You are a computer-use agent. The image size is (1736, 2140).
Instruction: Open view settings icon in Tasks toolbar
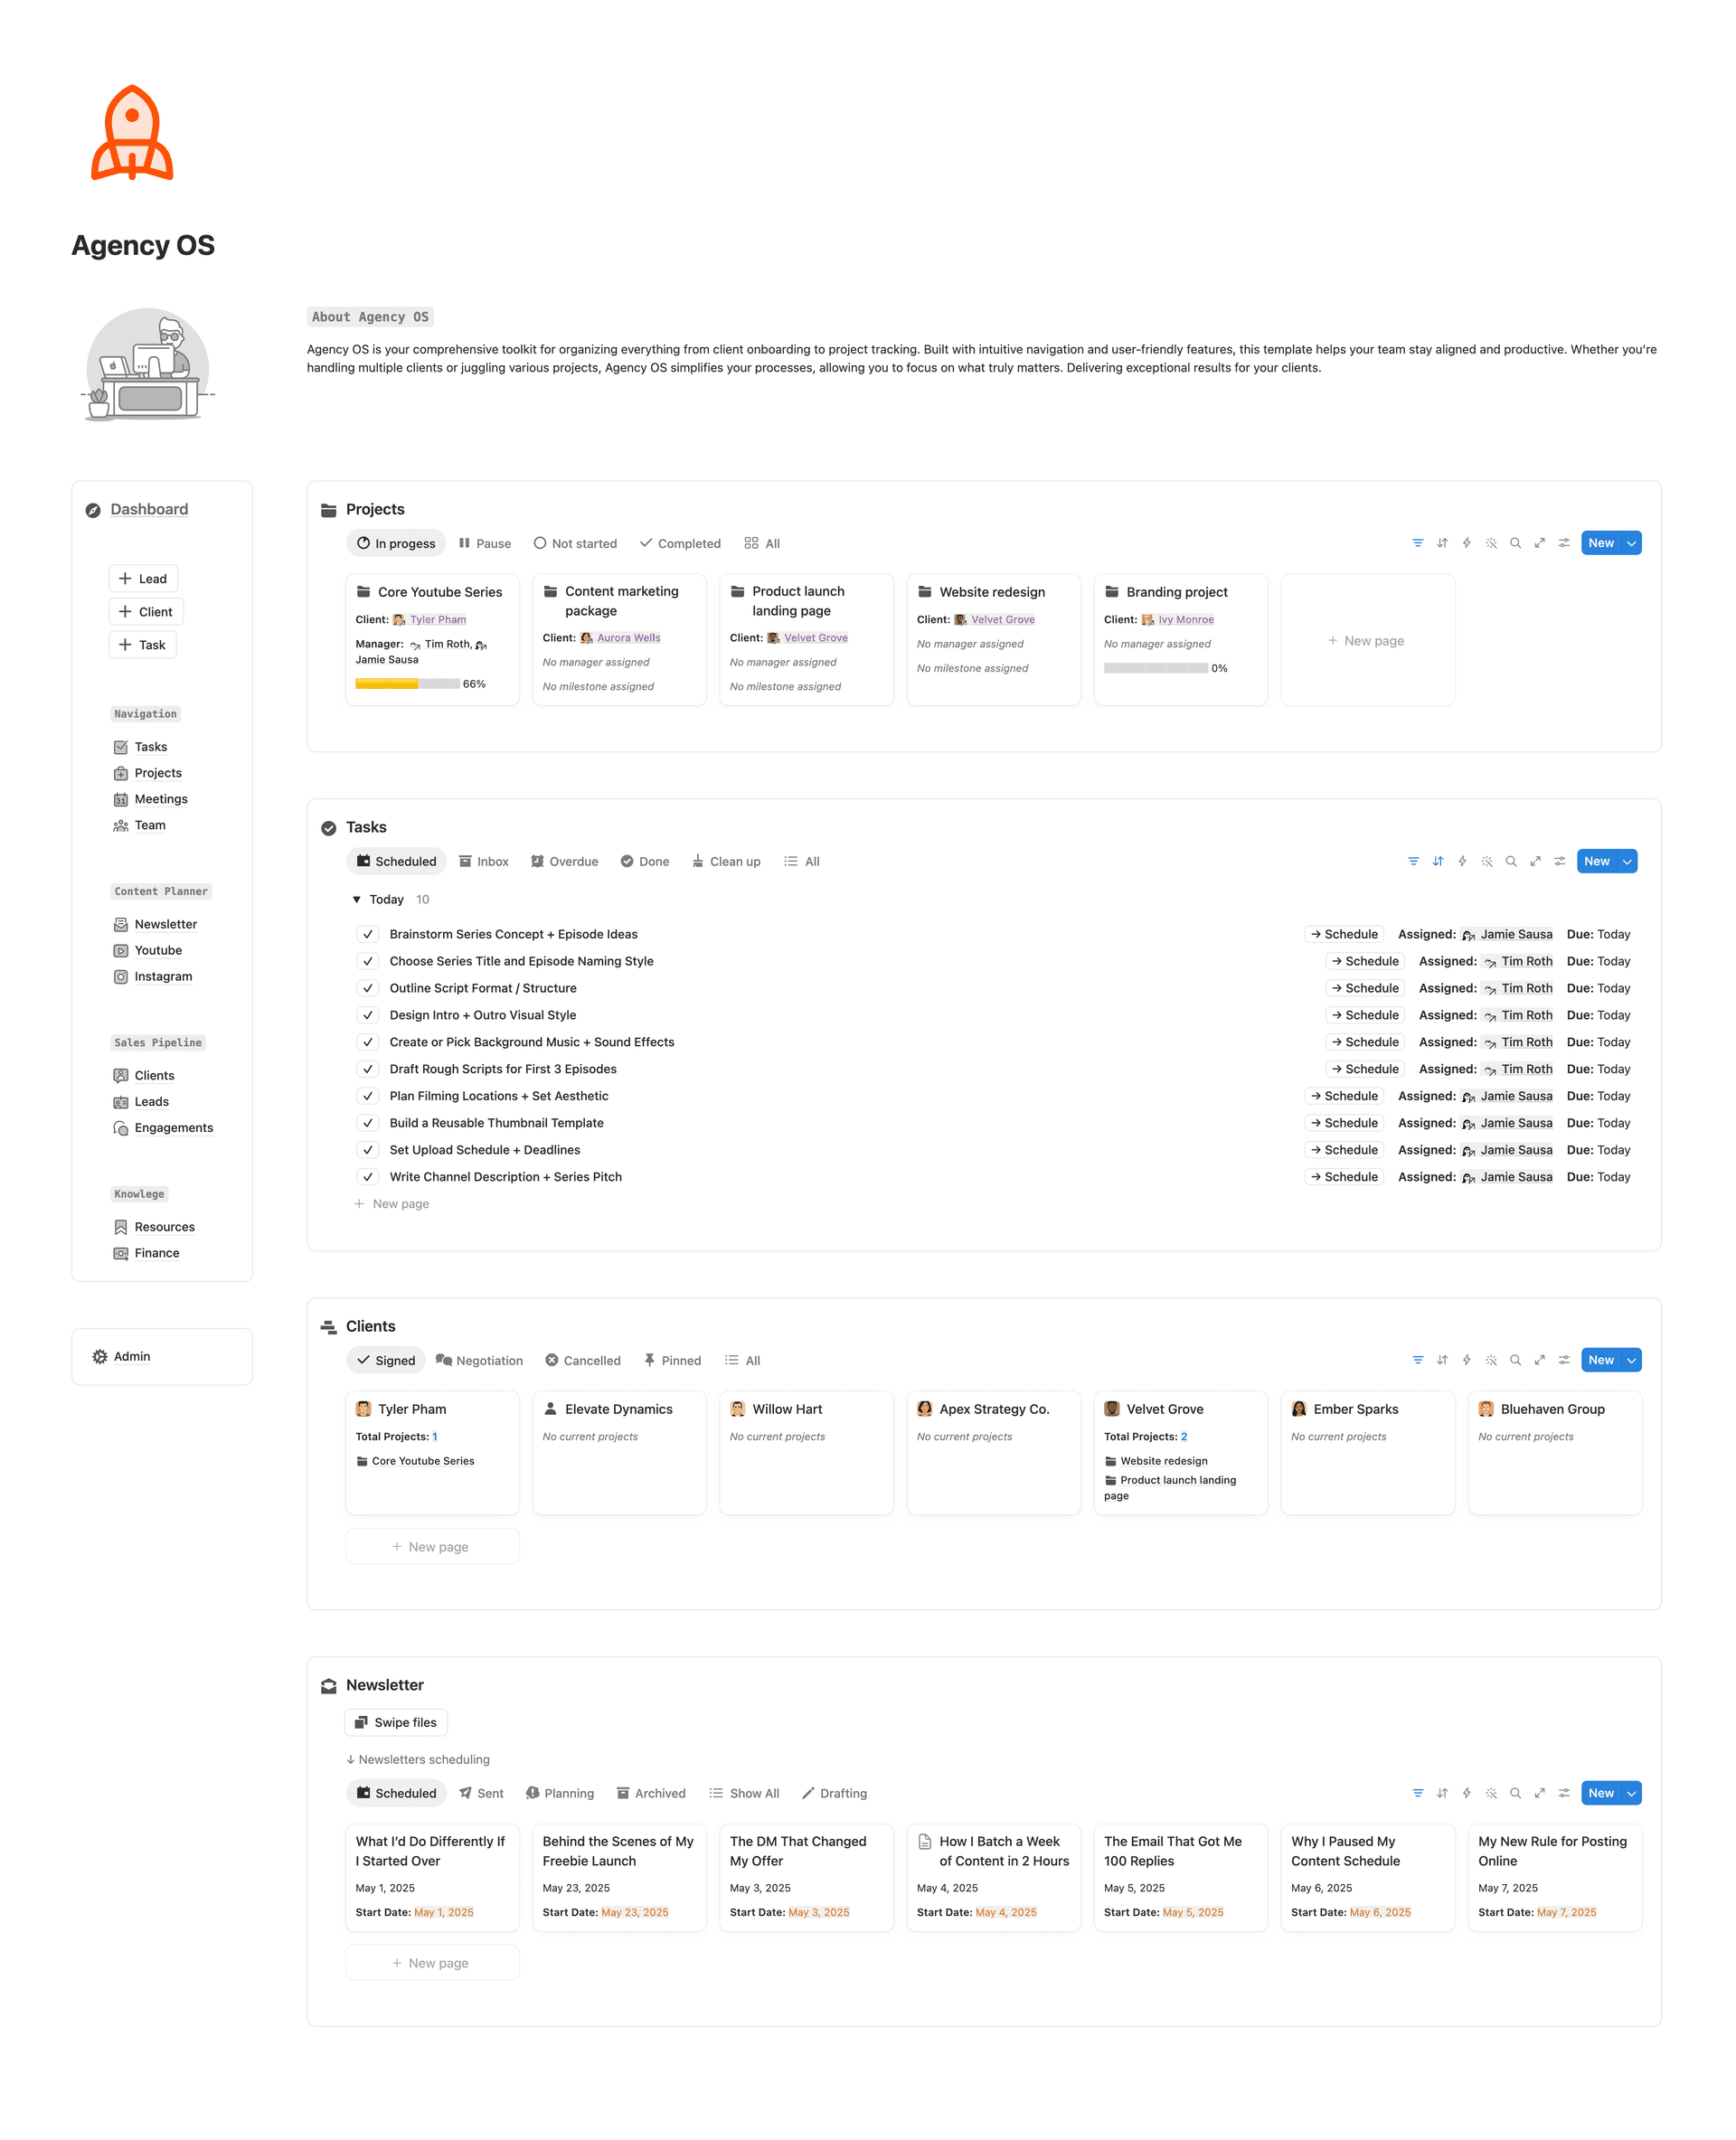point(1560,861)
